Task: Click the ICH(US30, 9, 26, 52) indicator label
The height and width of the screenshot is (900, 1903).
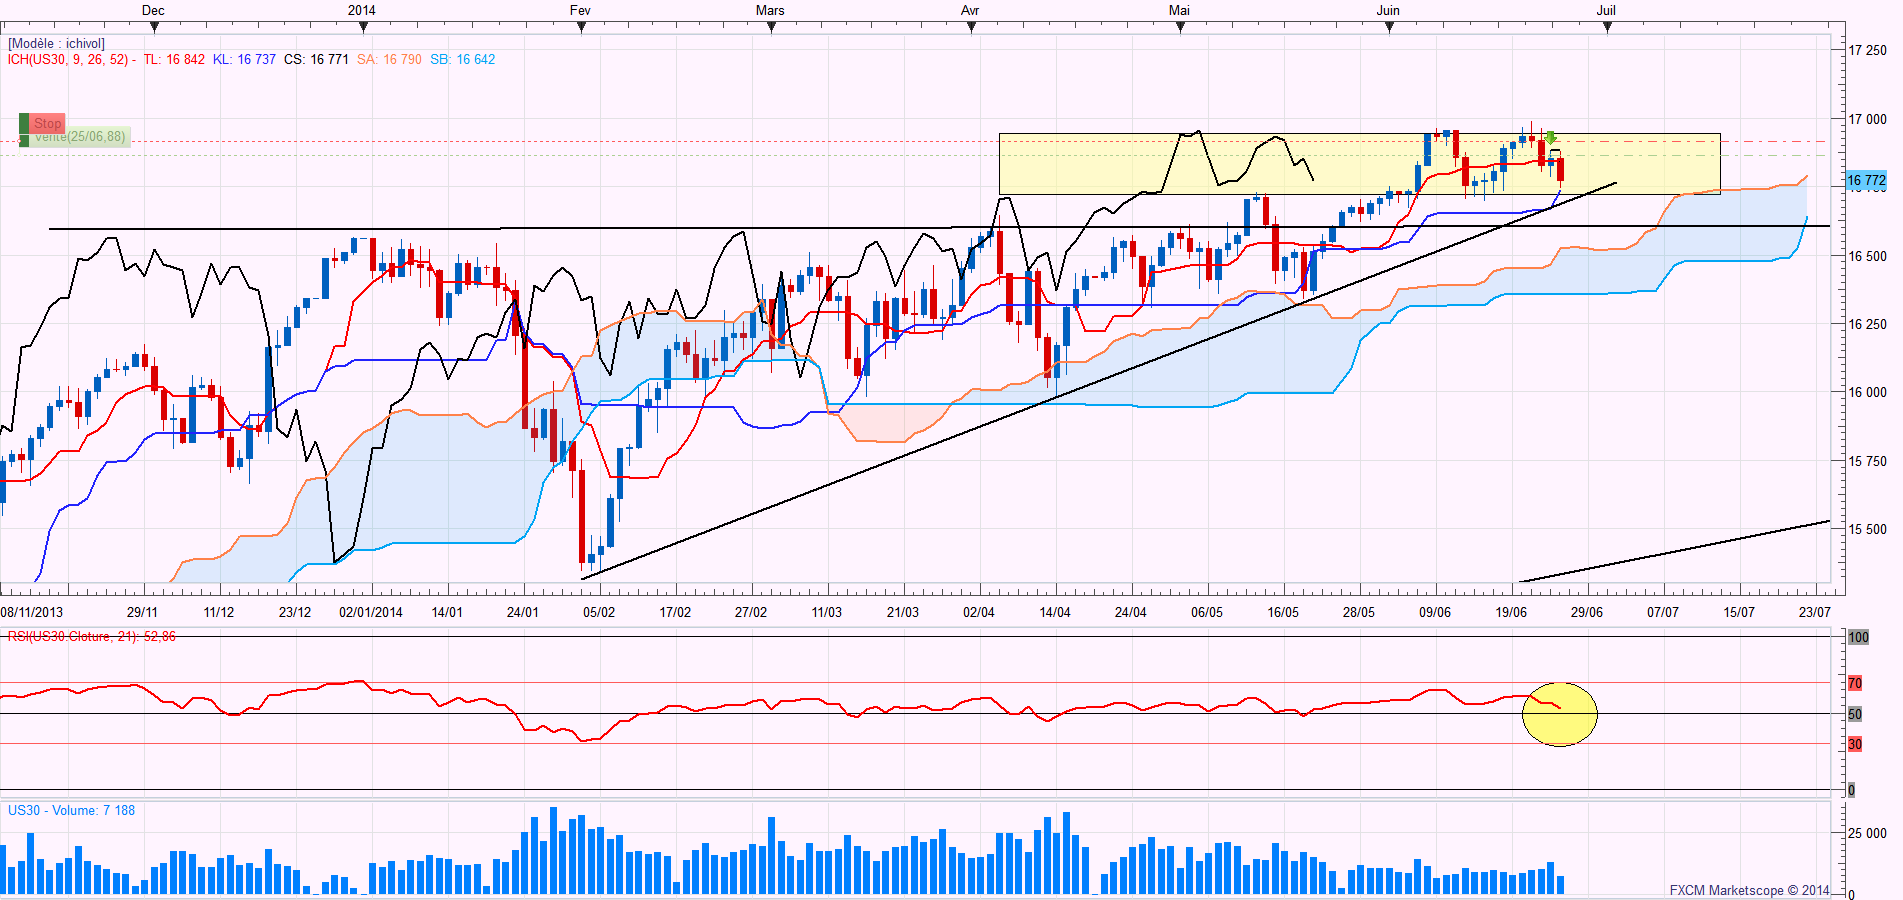Action: pyautogui.click(x=68, y=60)
